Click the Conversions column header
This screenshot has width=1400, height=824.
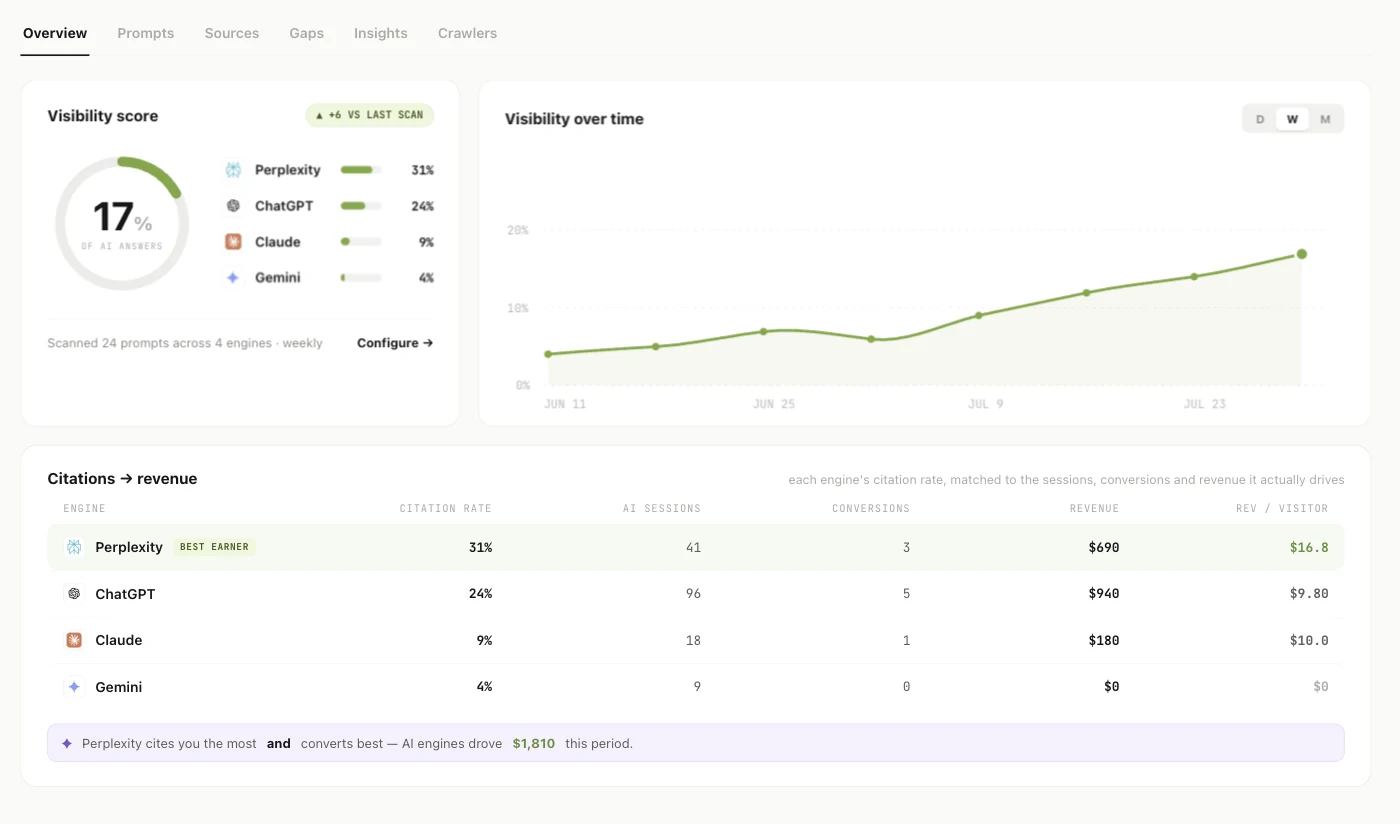(871, 509)
